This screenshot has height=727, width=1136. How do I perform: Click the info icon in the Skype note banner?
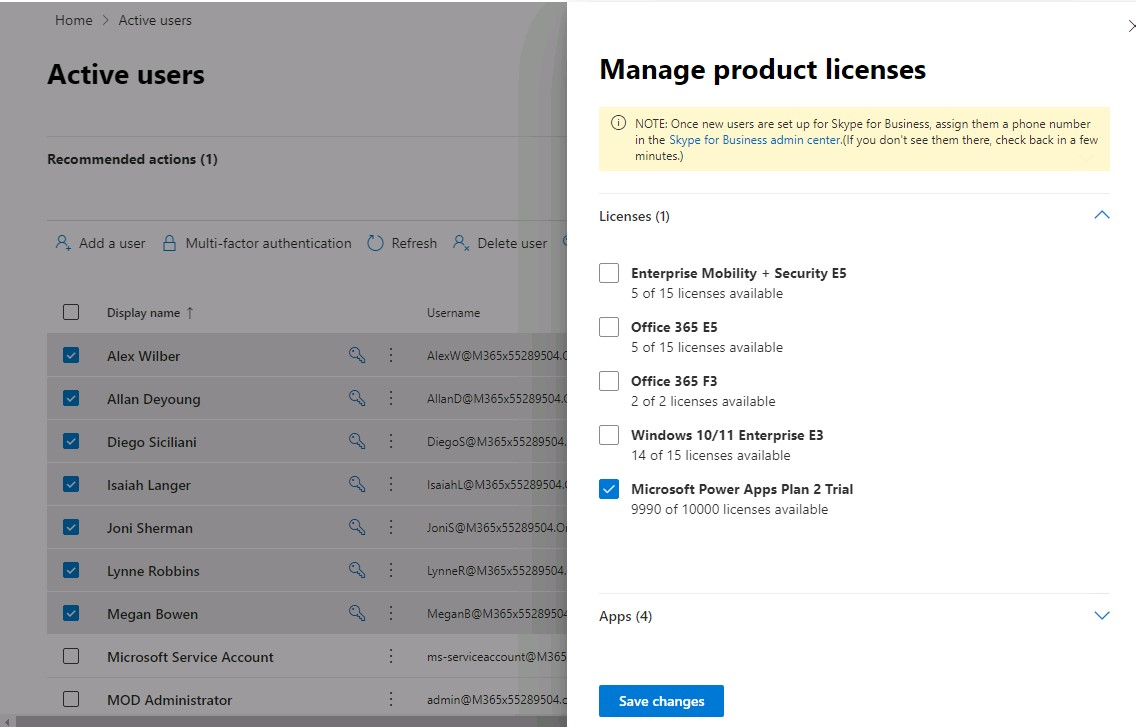[x=618, y=122]
